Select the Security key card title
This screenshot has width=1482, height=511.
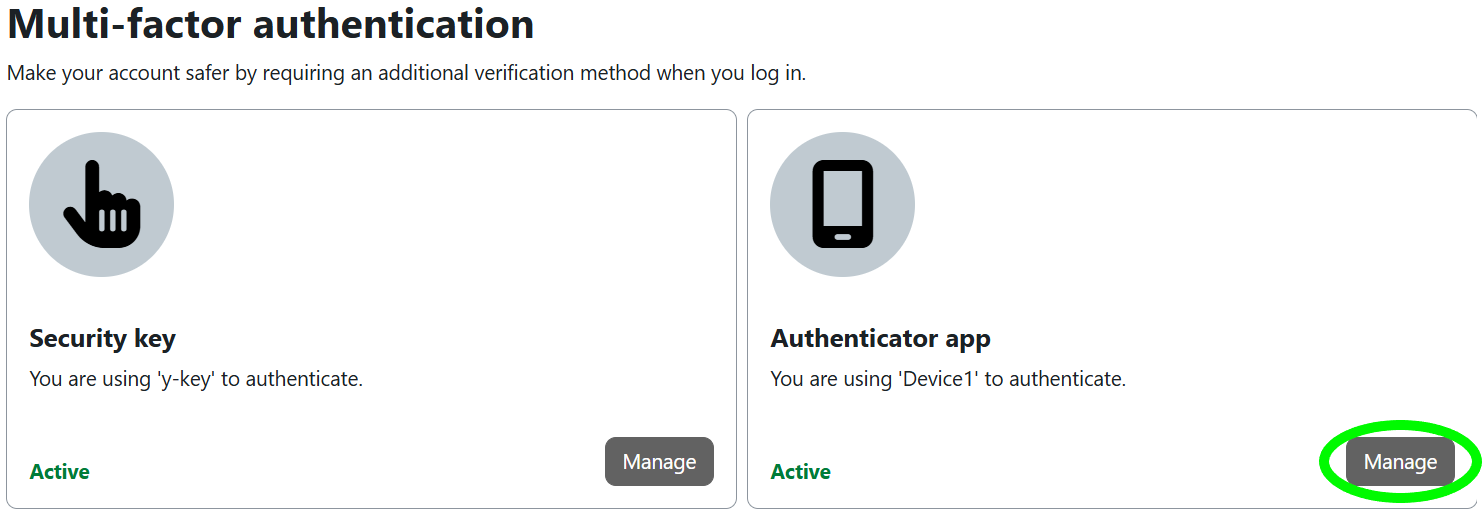[103, 339]
